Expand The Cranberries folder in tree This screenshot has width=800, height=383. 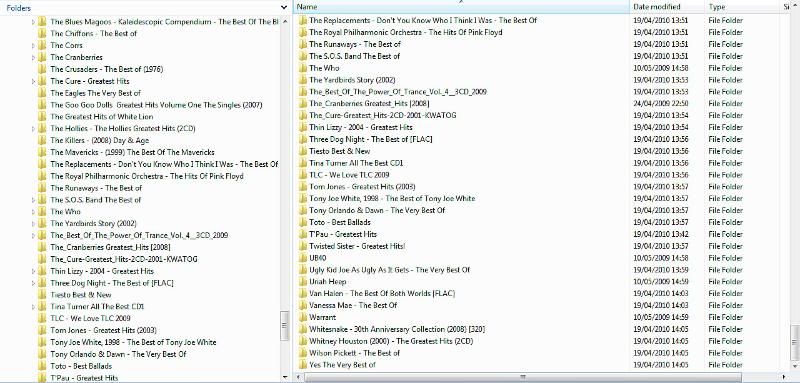[x=34, y=57]
